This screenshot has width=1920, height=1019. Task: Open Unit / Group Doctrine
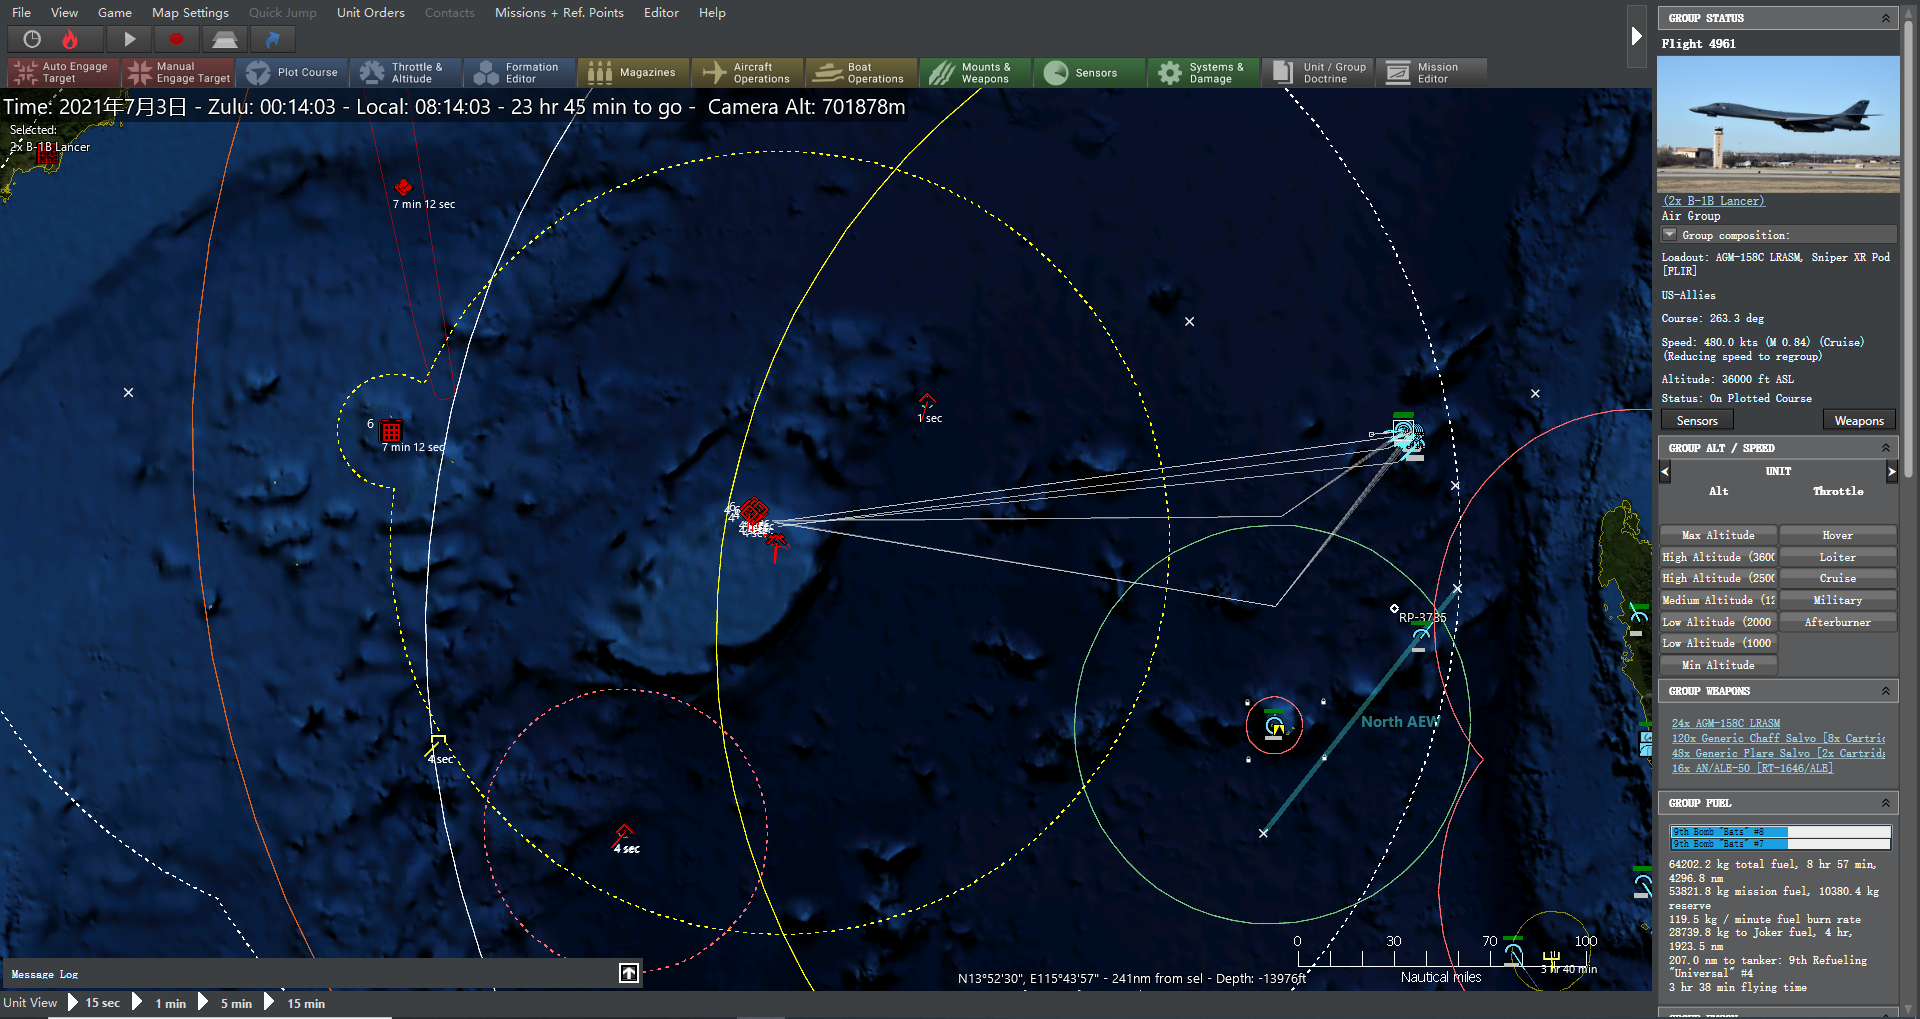[1318, 72]
